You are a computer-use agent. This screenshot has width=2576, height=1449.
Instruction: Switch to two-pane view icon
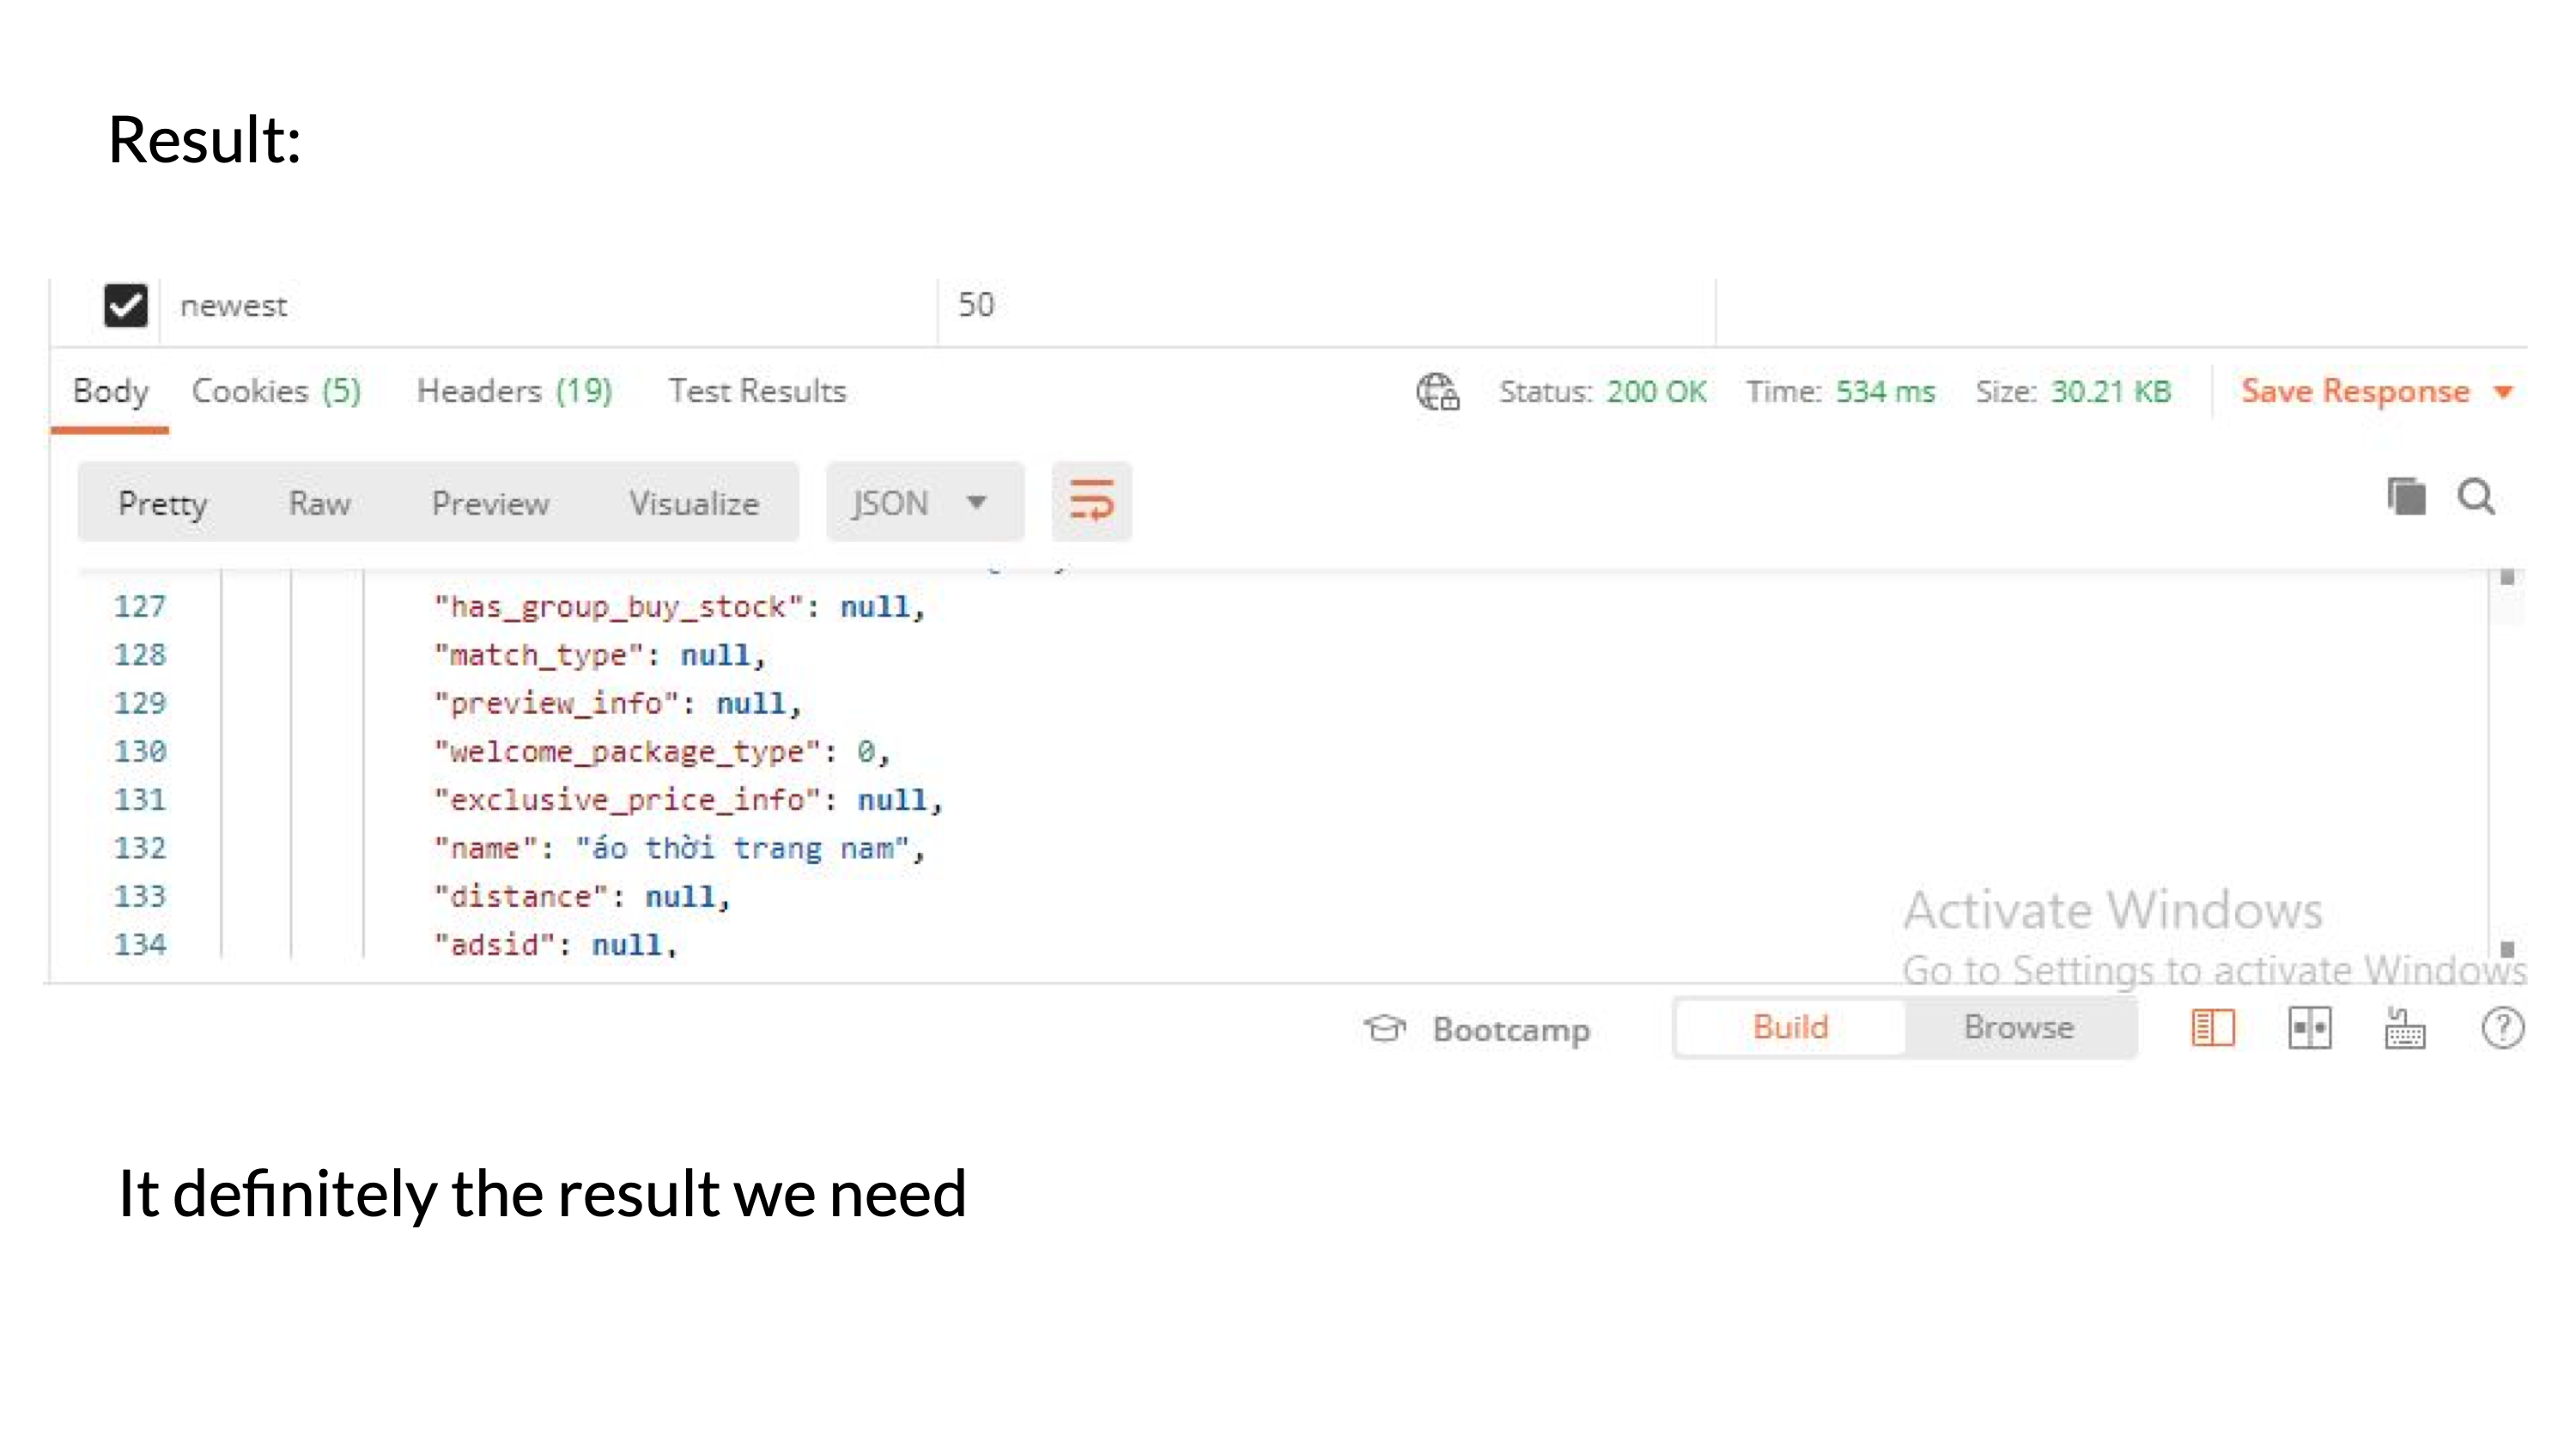(x=2309, y=1027)
